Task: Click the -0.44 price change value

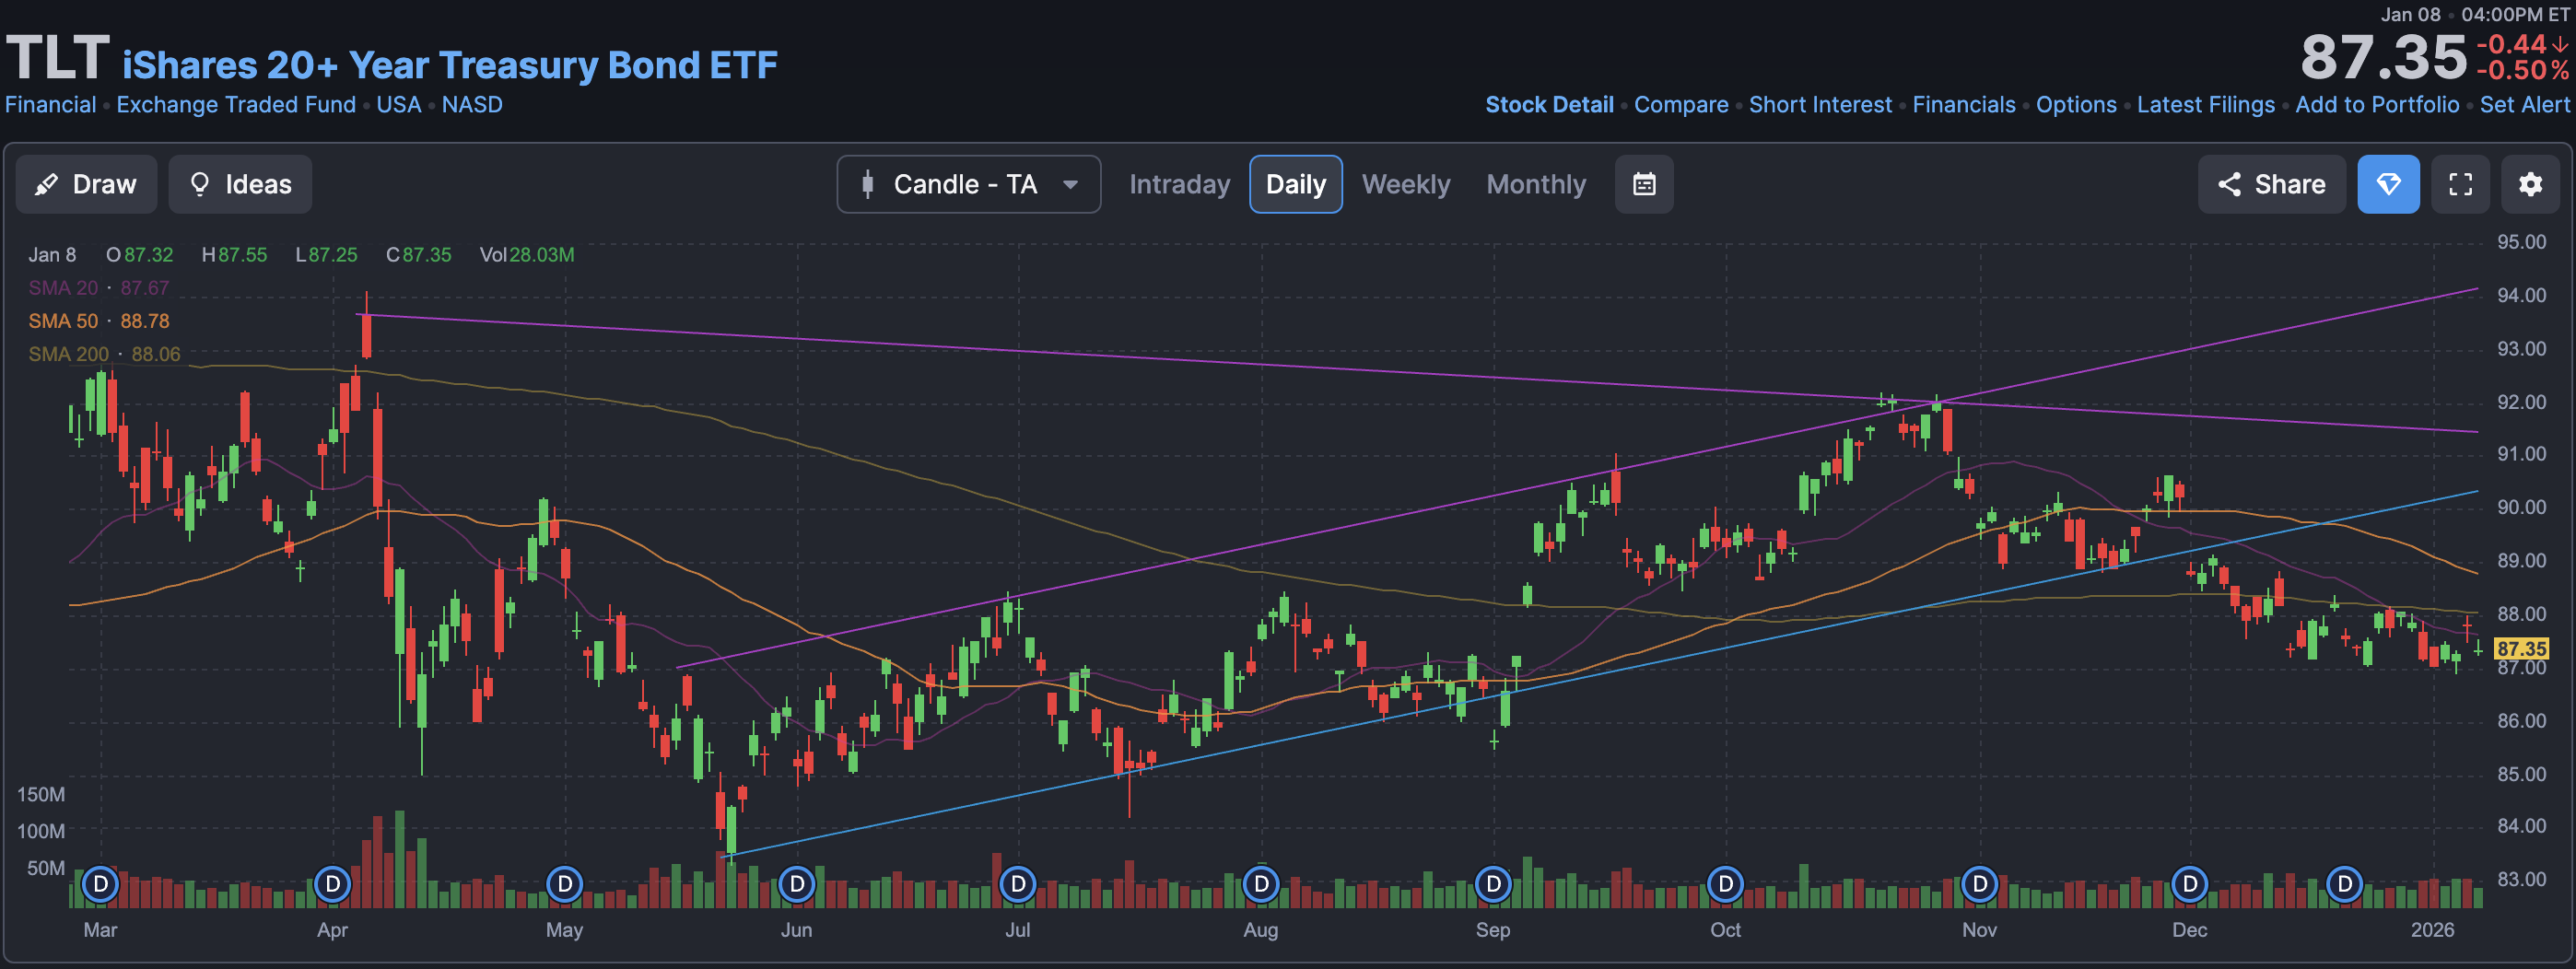Action: coord(2512,44)
